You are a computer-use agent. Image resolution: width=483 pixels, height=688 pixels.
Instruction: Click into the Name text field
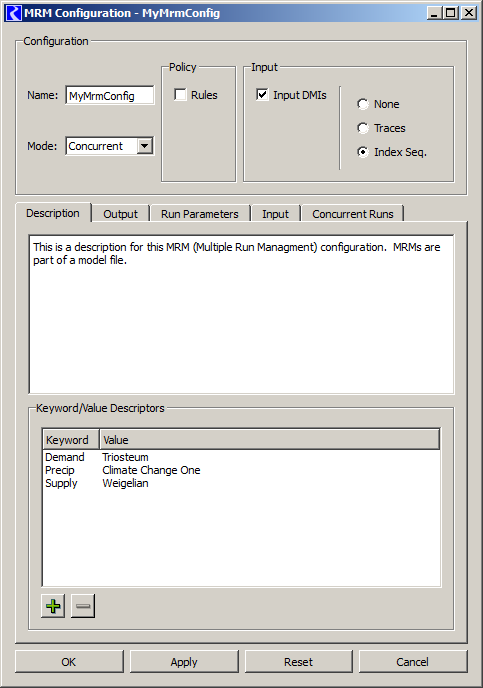click(x=110, y=95)
